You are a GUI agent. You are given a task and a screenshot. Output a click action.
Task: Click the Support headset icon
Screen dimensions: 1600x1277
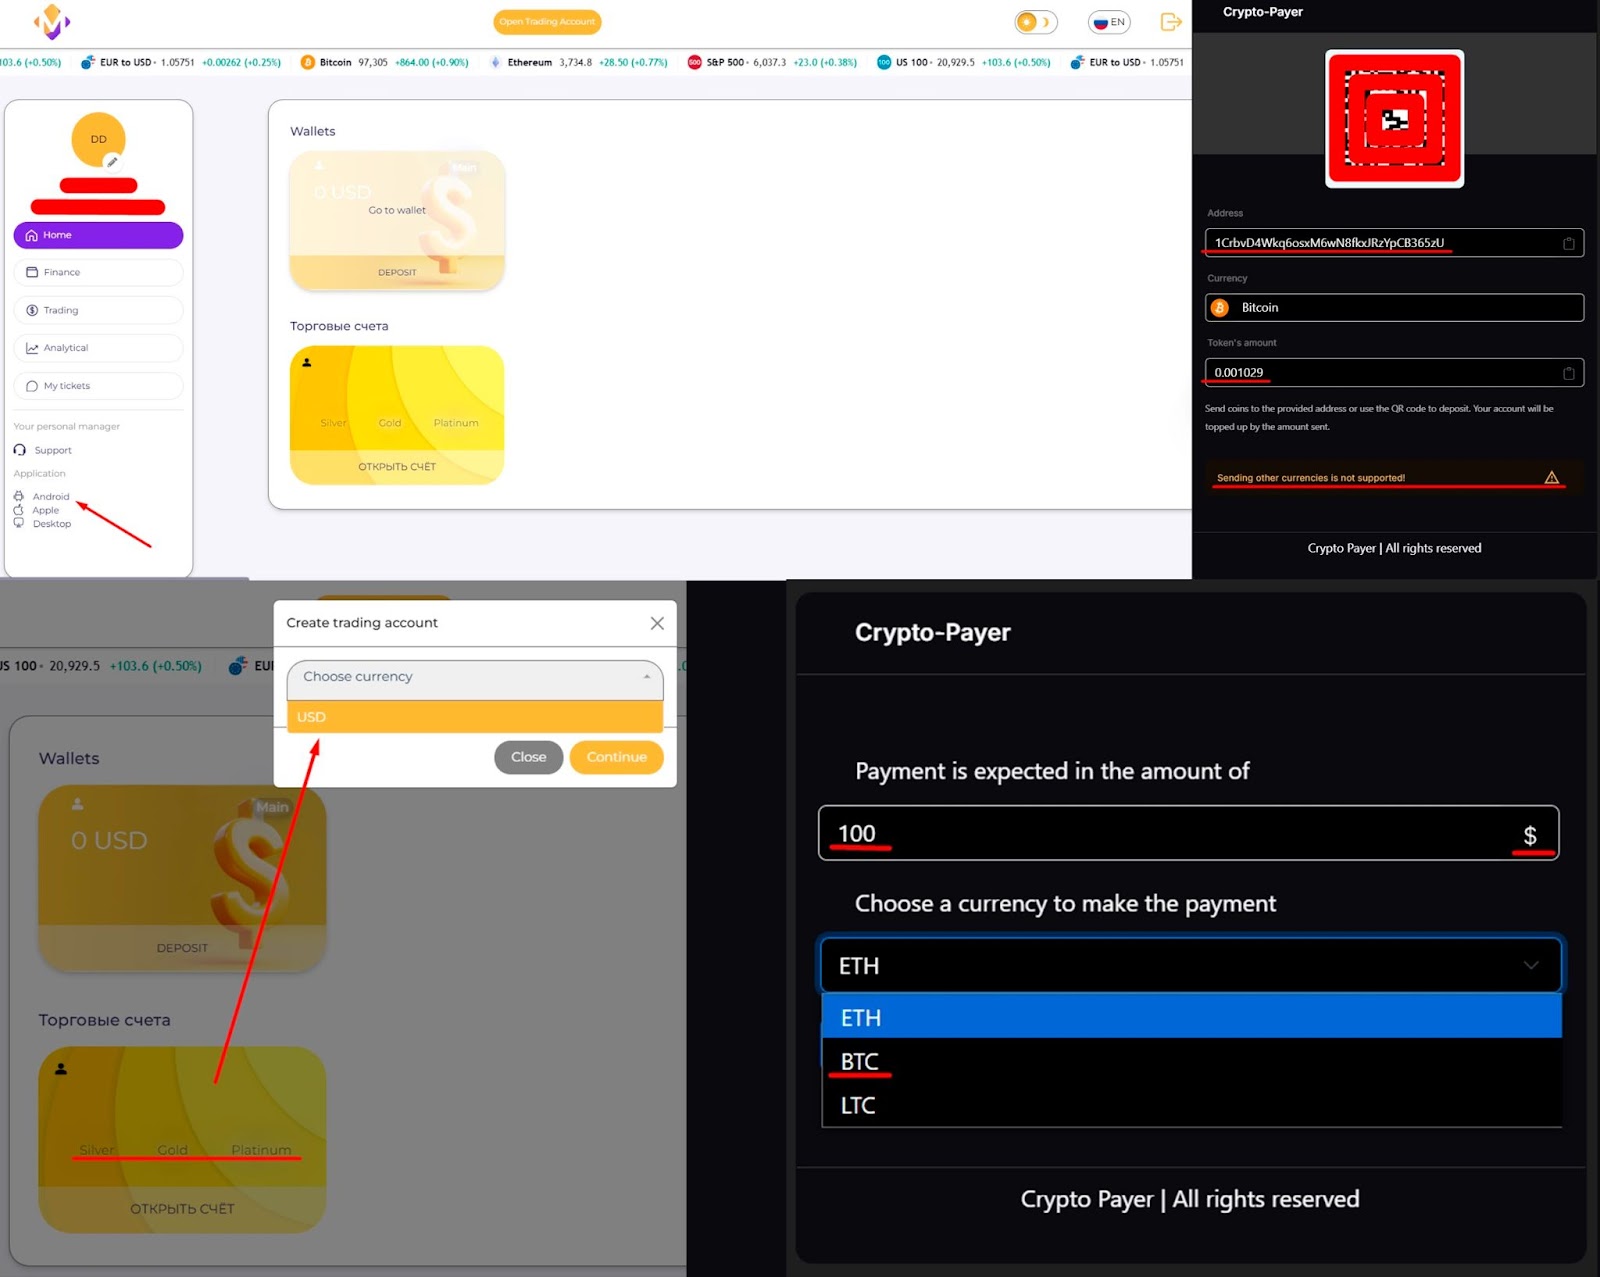pyautogui.click(x=20, y=450)
